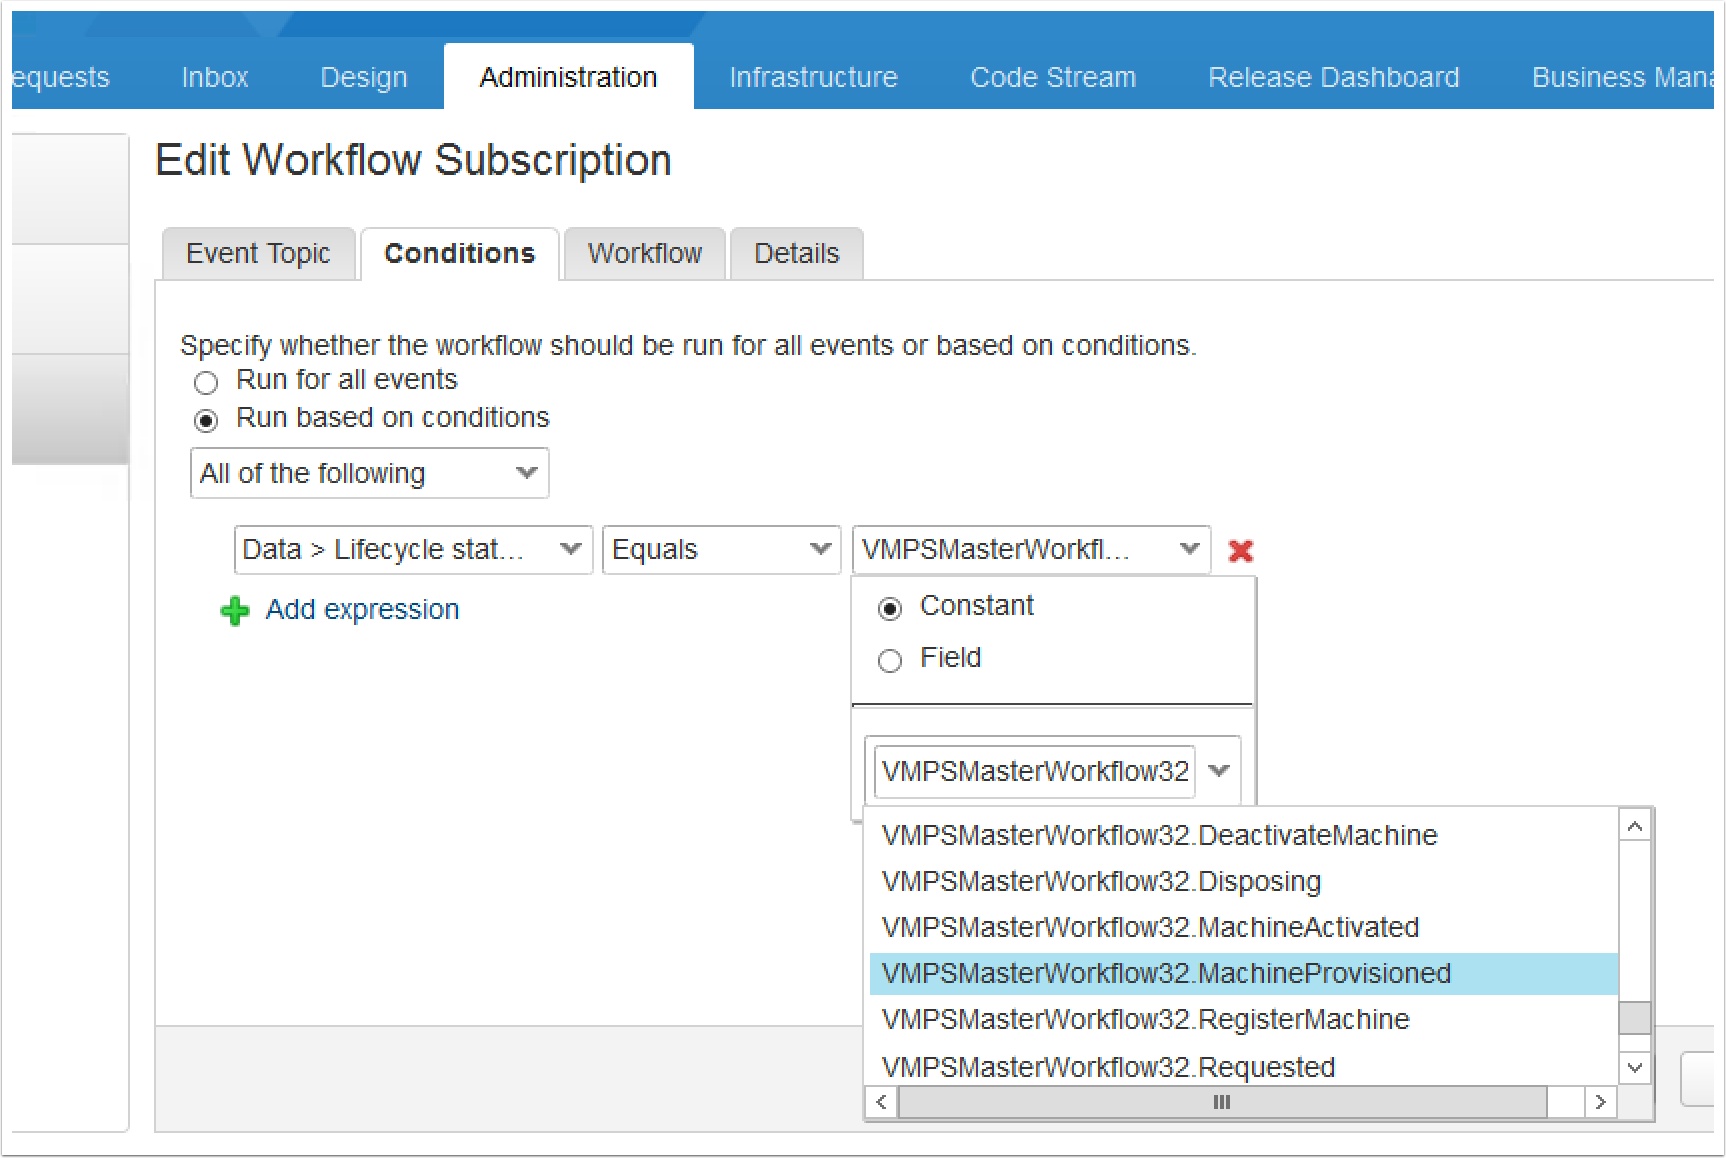Go to the Infrastructure tab

[813, 77]
